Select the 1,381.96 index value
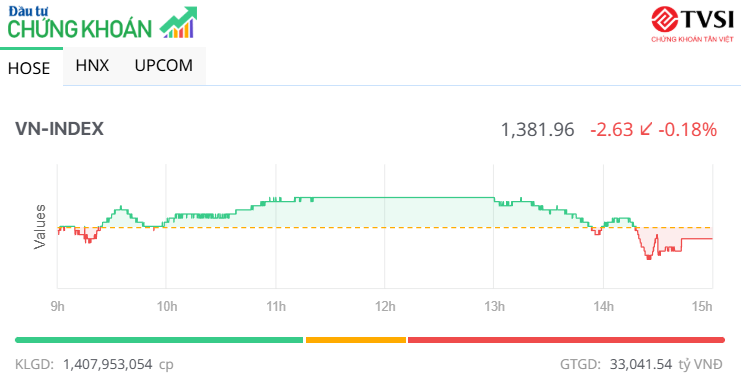This screenshot has height=389, width=741. (537, 130)
